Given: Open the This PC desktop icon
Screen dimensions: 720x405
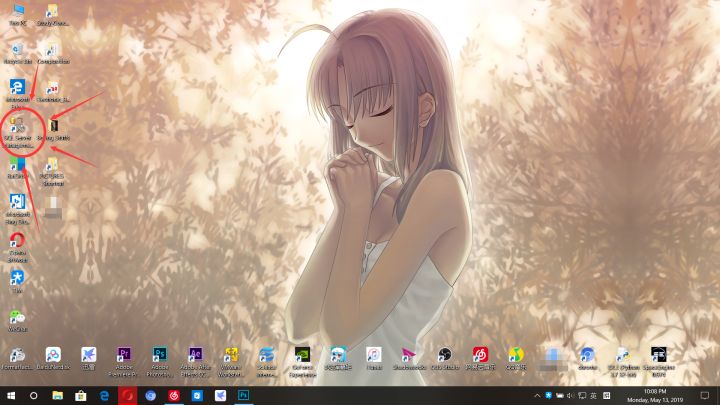Looking at the screenshot, I should point(18,13).
